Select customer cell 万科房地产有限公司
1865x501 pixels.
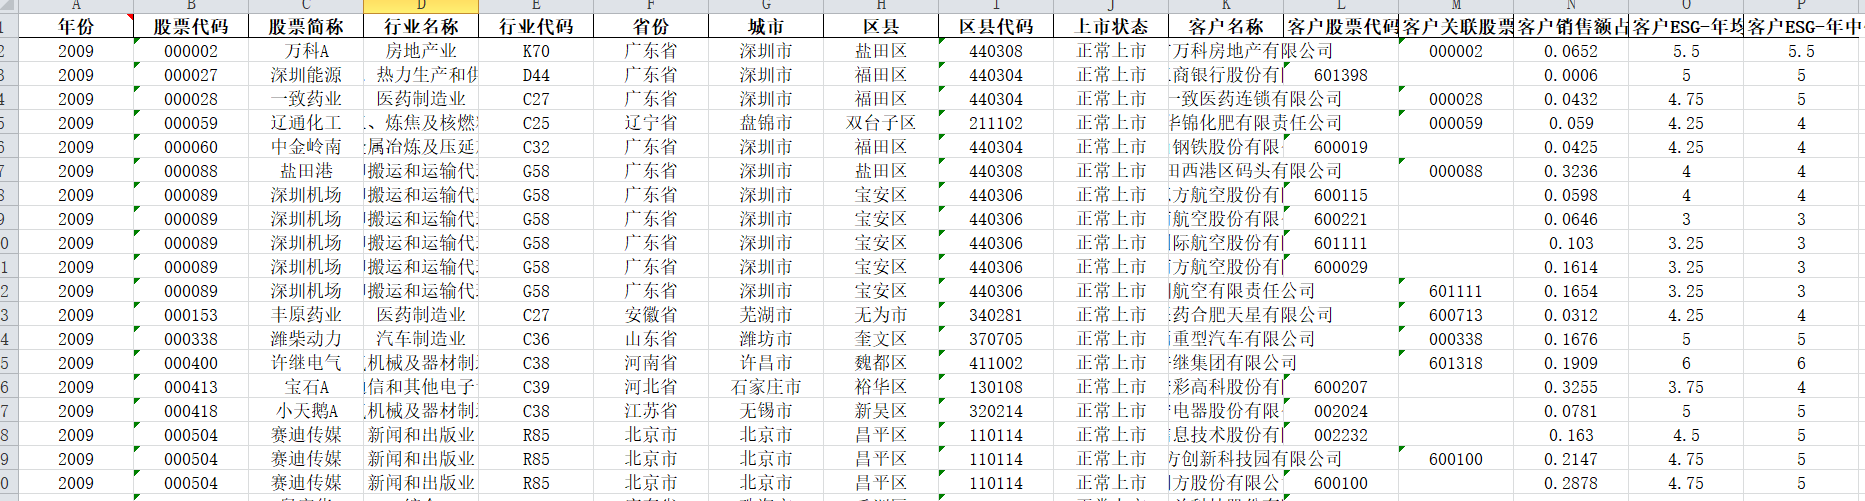[x=1252, y=51]
